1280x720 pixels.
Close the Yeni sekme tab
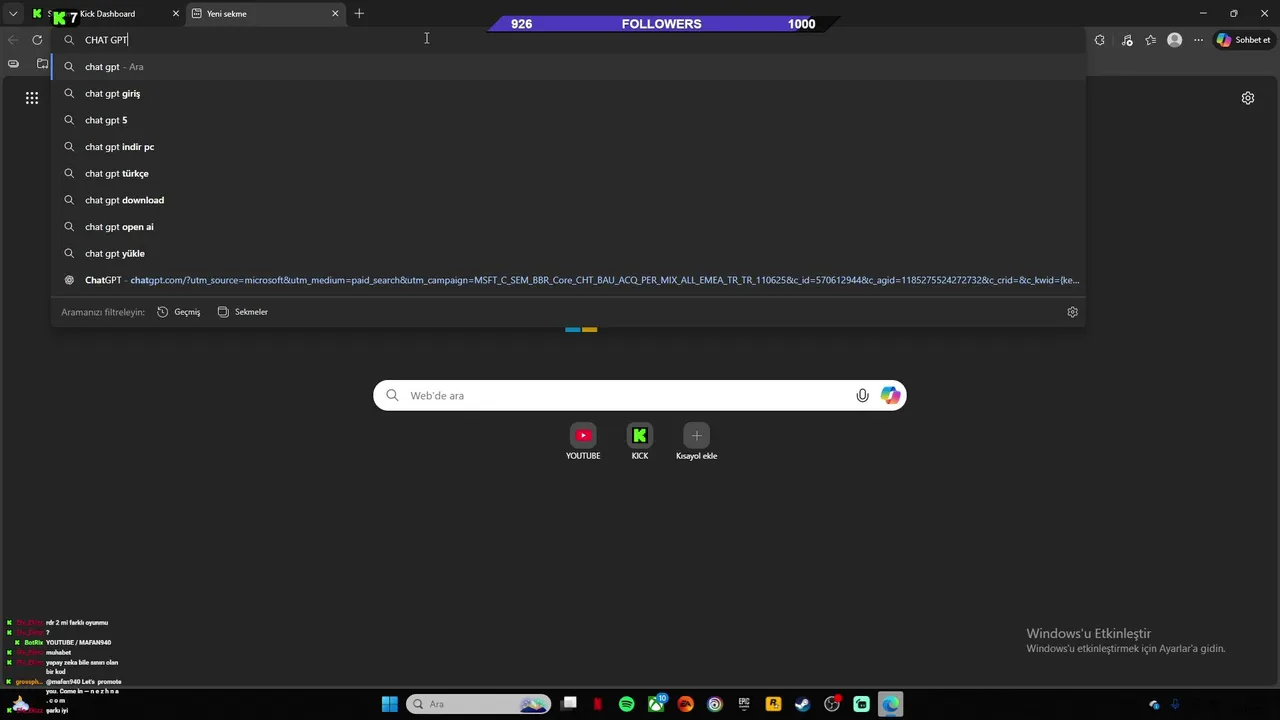335,14
